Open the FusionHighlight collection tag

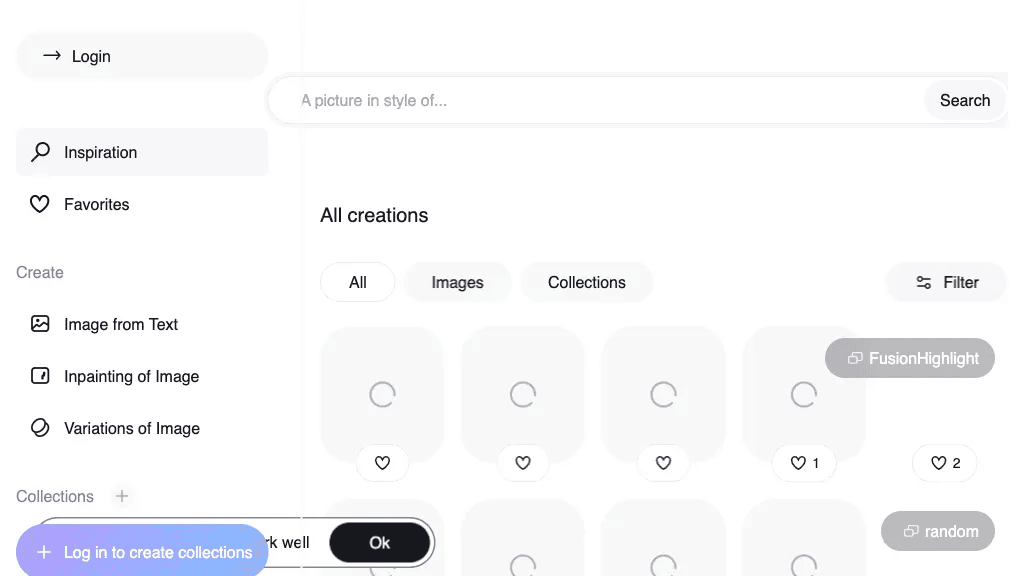910,358
